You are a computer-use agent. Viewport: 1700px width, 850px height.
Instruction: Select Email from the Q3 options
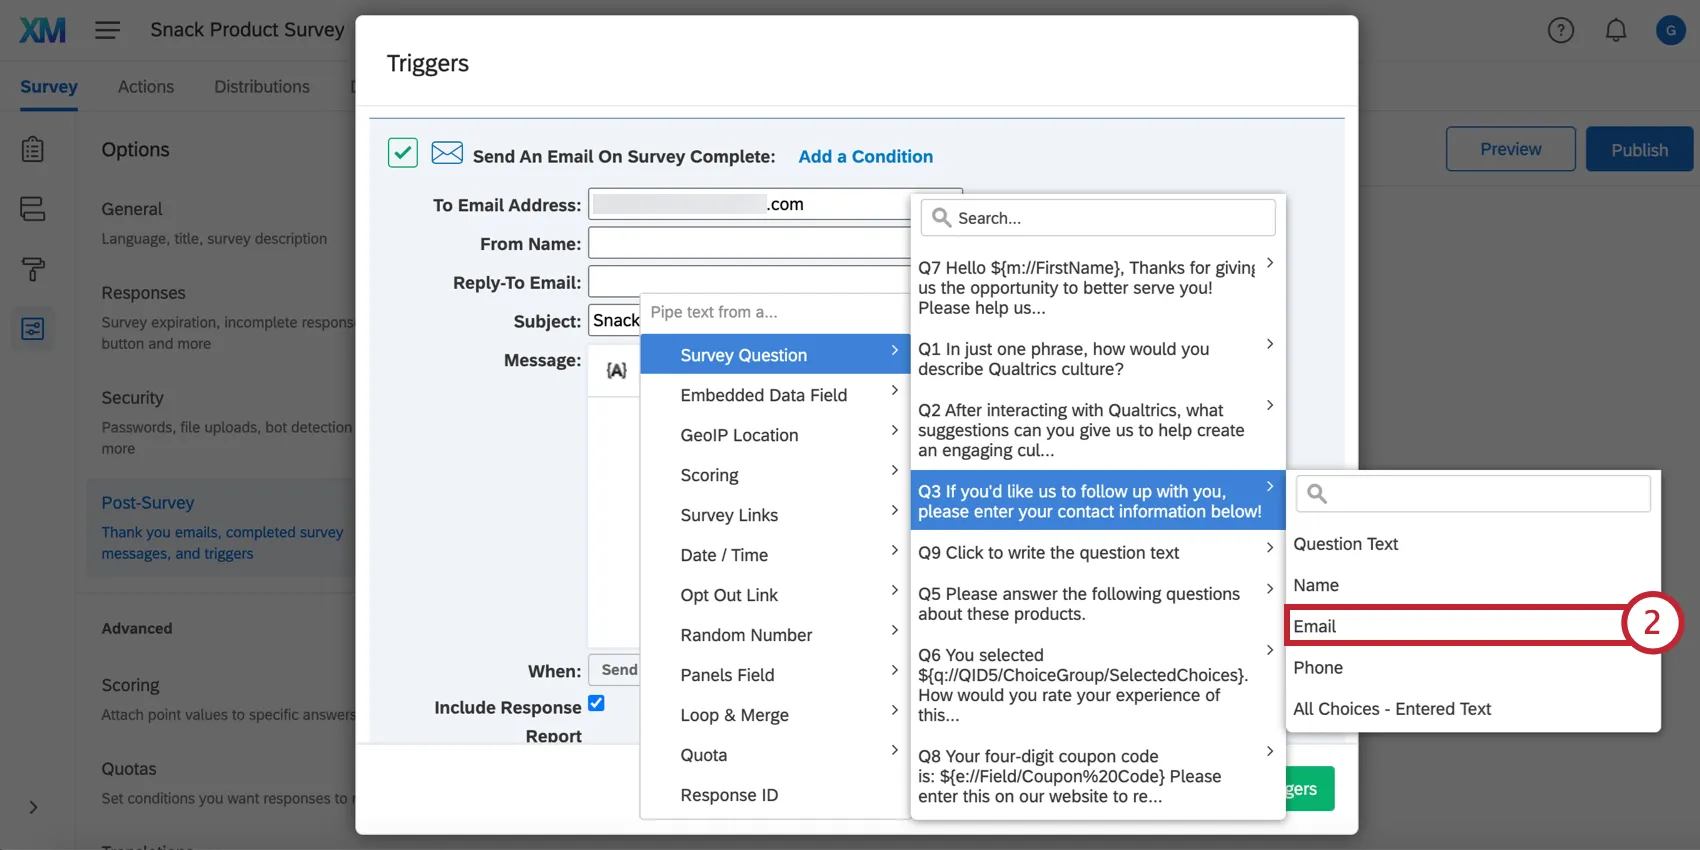1455,626
